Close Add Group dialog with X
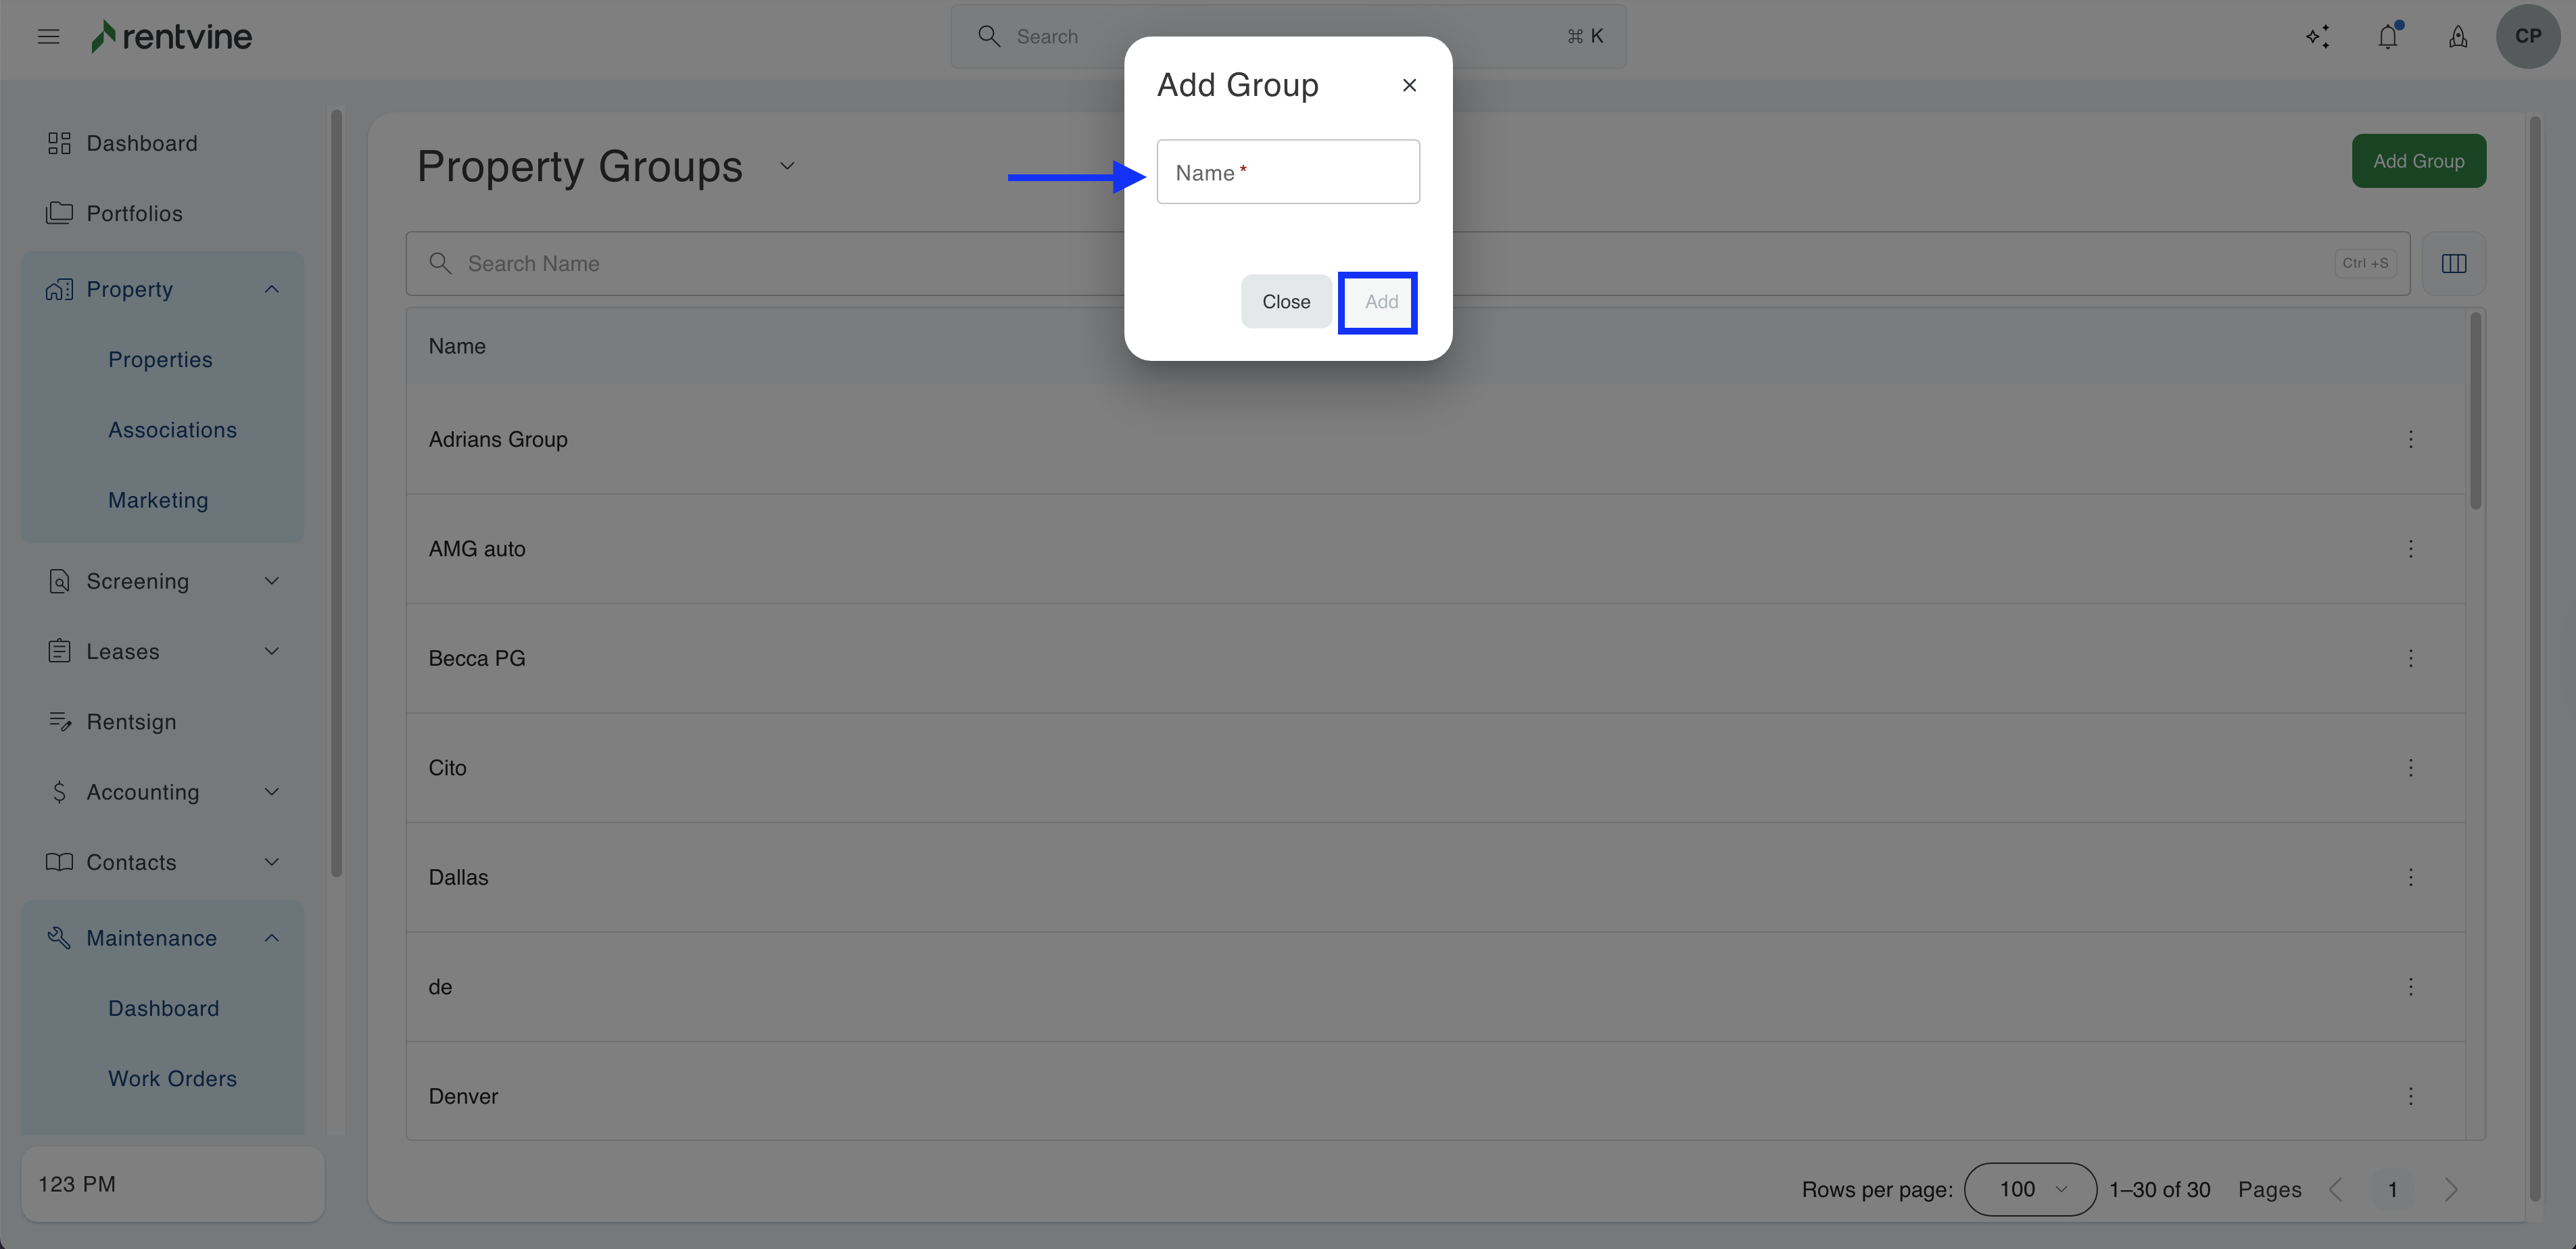 pos(1409,86)
